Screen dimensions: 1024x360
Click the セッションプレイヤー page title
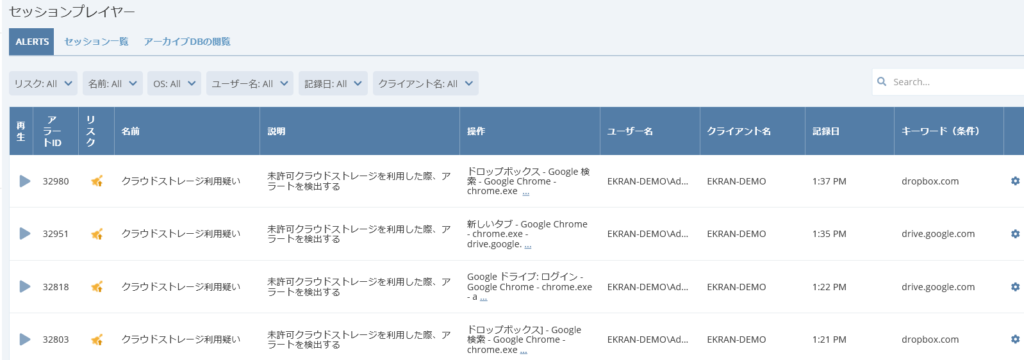pos(72,11)
